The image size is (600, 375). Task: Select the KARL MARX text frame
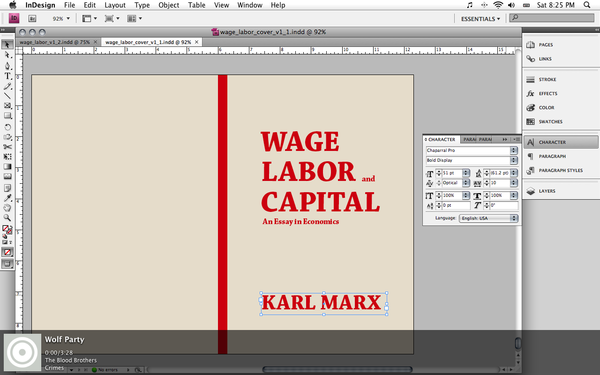[324, 304]
